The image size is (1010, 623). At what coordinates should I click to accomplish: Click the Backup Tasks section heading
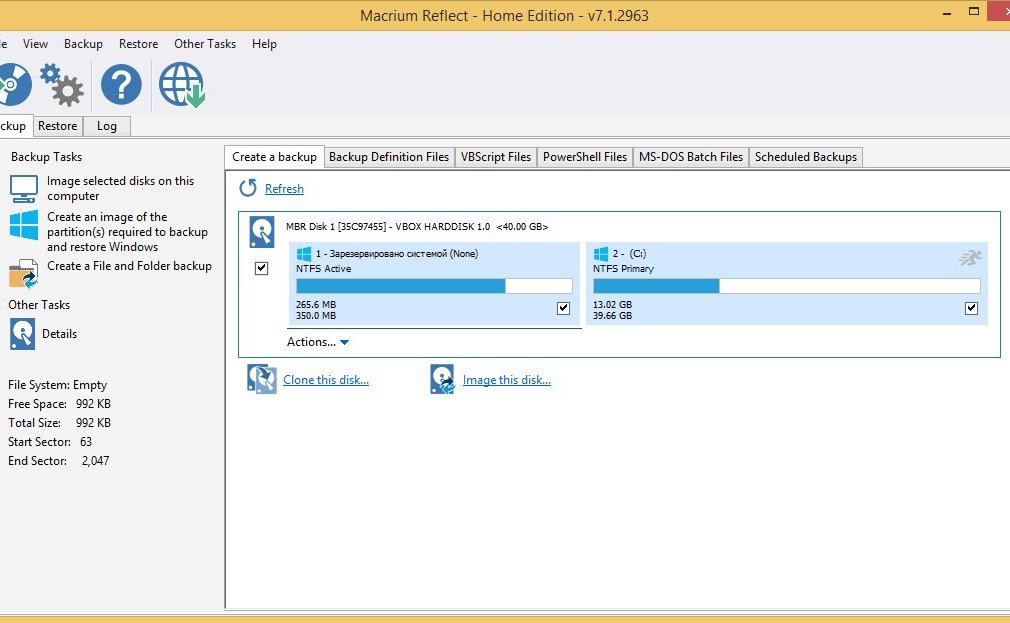pos(46,157)
